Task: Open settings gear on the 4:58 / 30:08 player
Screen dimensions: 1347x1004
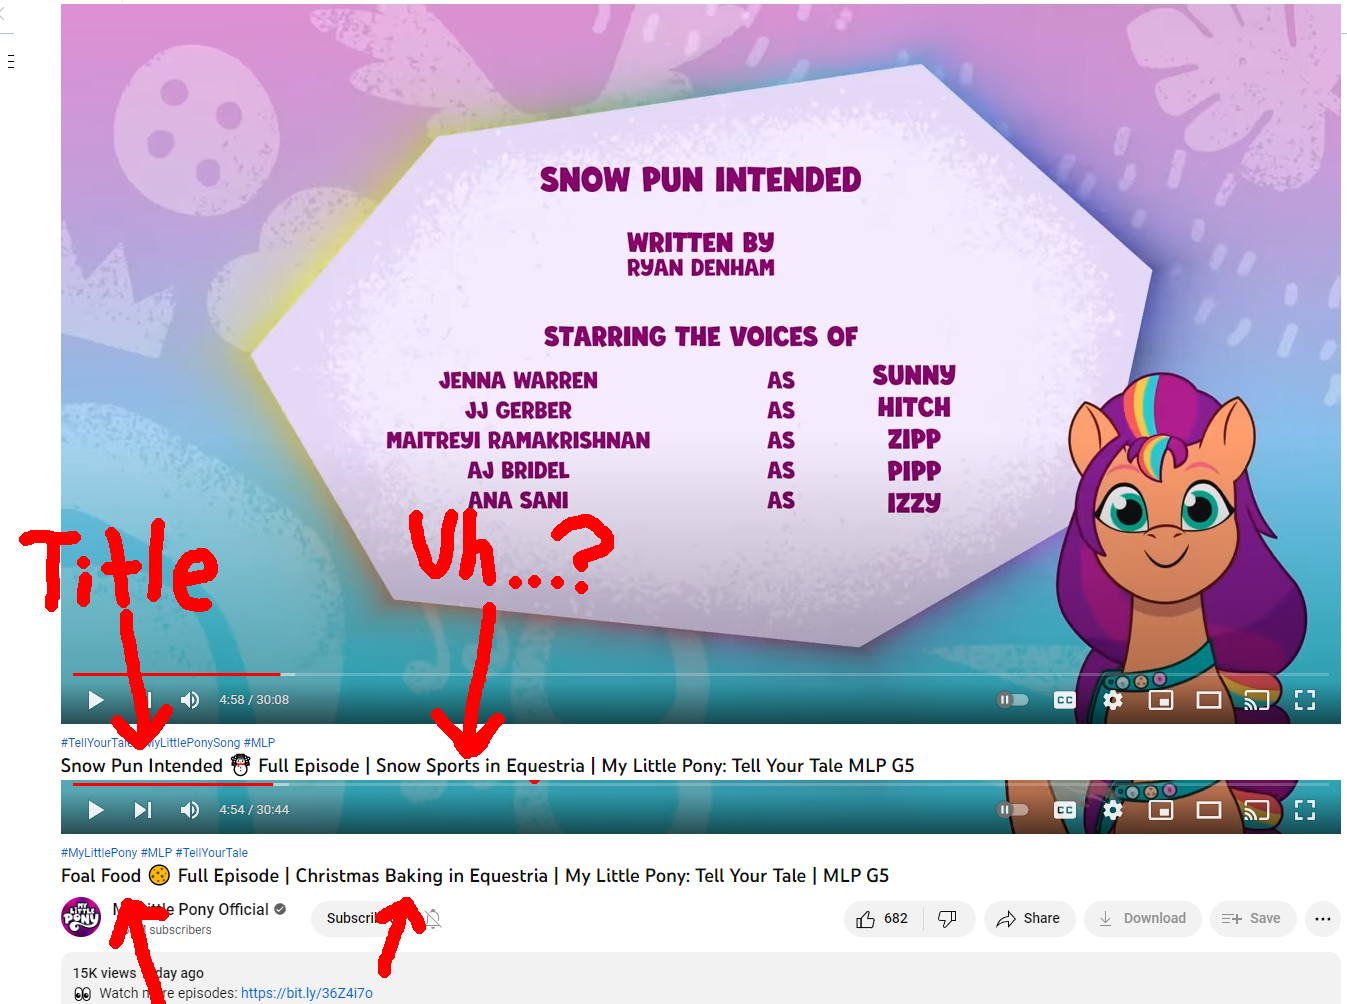Action: point(1113,700)
